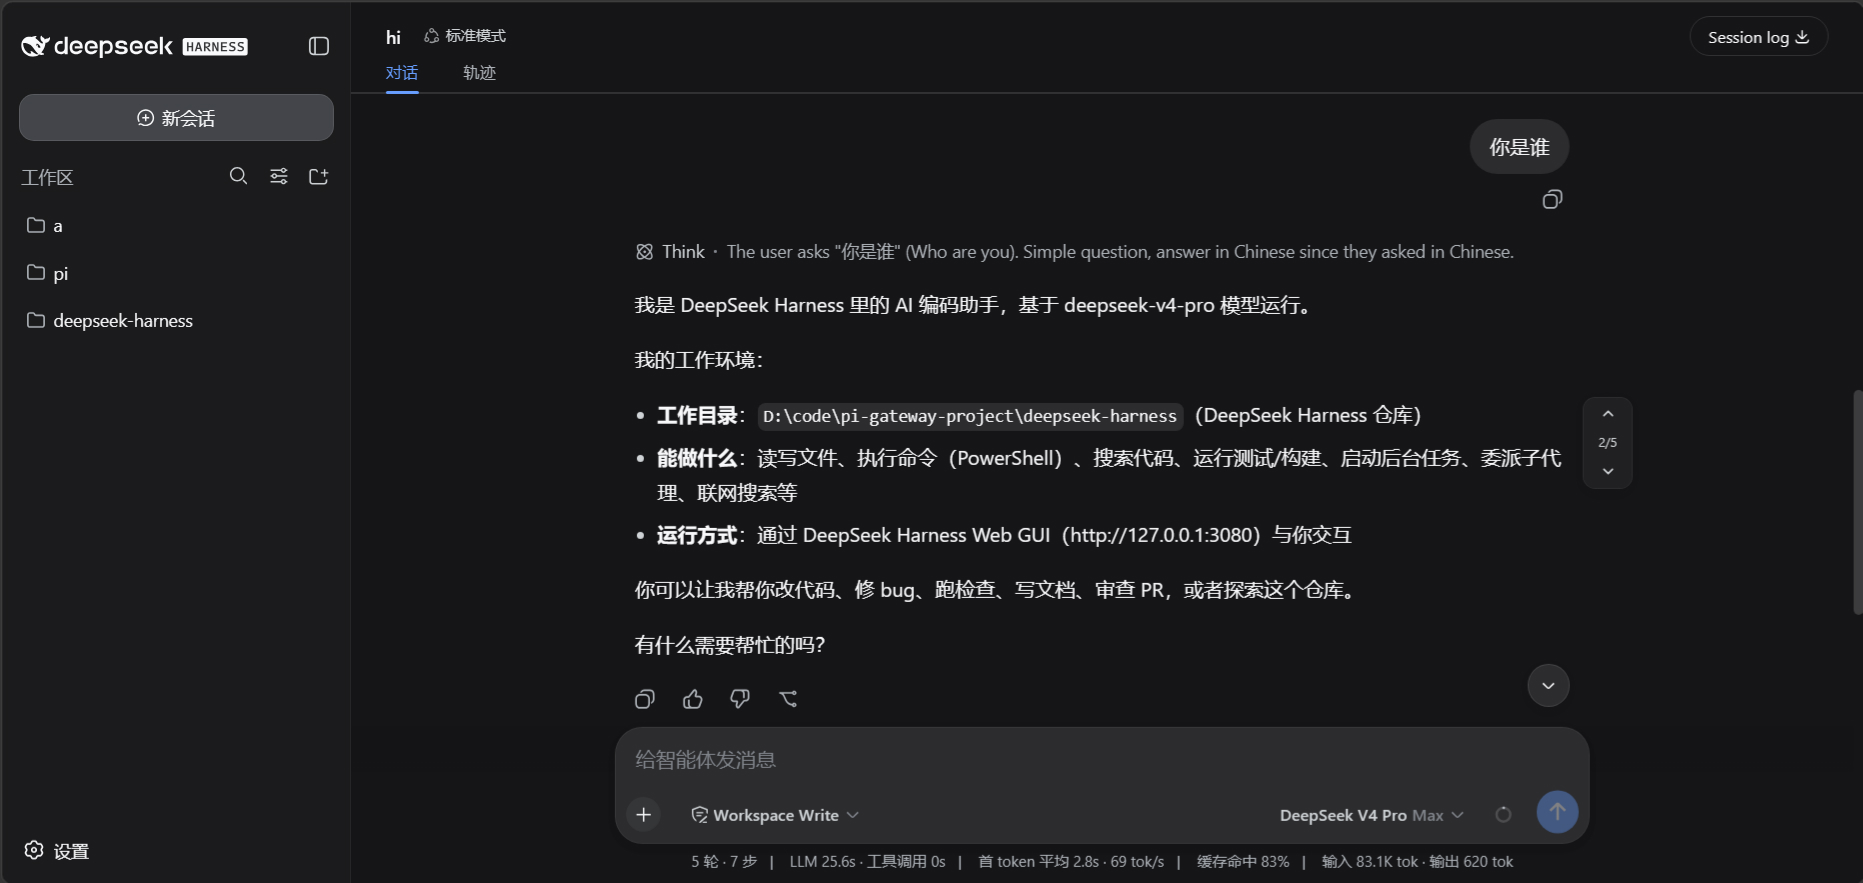This screenshot has width=1863, height=883.
Task: Click the context usage ring indicator
Action: tap(1503, 815)
